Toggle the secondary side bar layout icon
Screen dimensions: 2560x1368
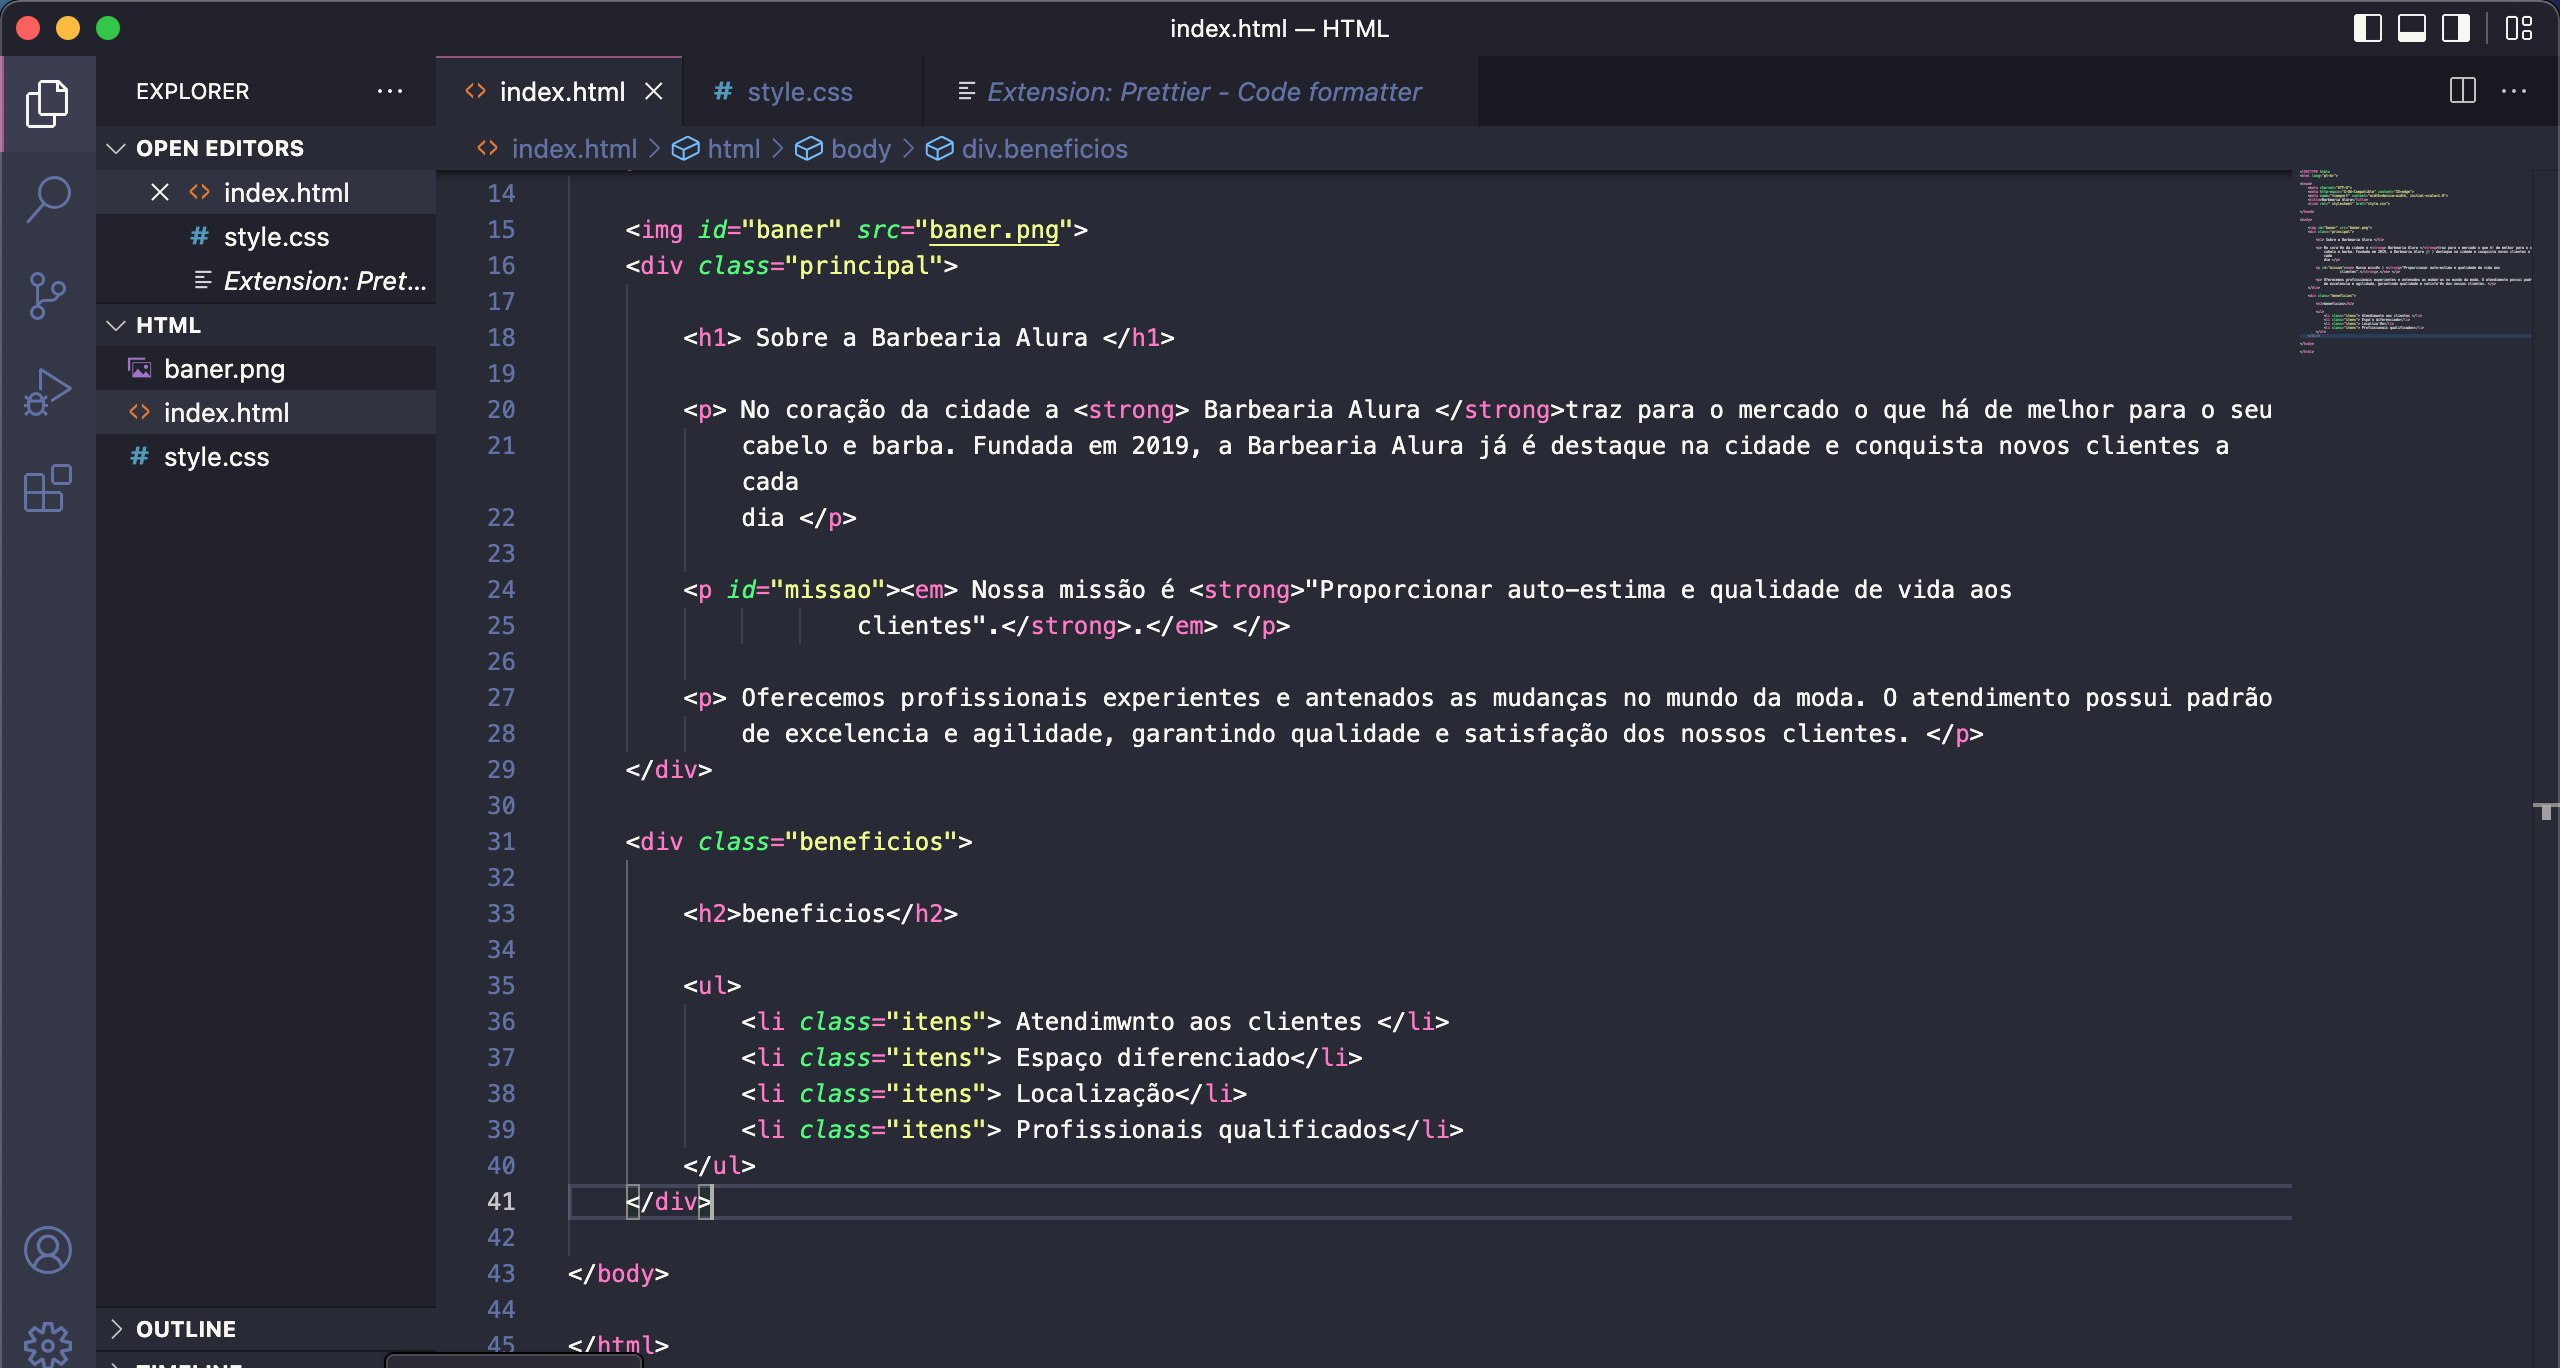2455,28
